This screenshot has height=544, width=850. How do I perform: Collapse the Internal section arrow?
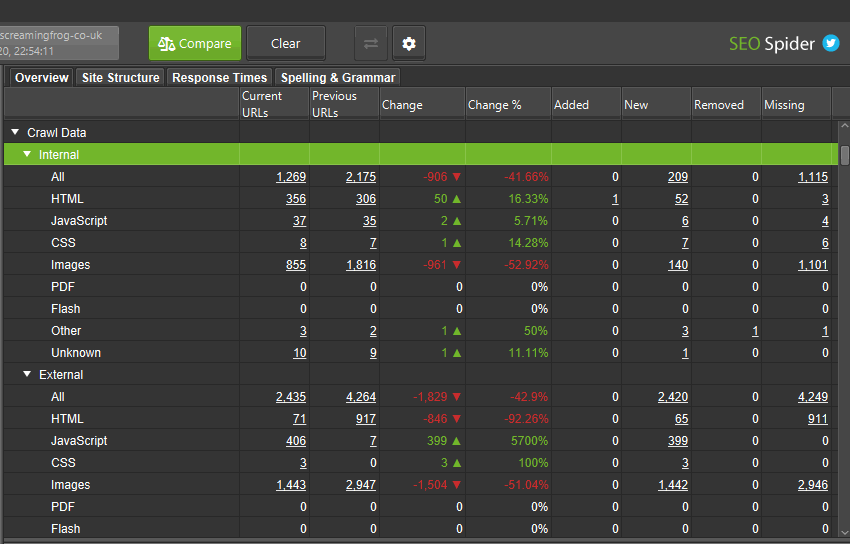[x=27, y=155]
